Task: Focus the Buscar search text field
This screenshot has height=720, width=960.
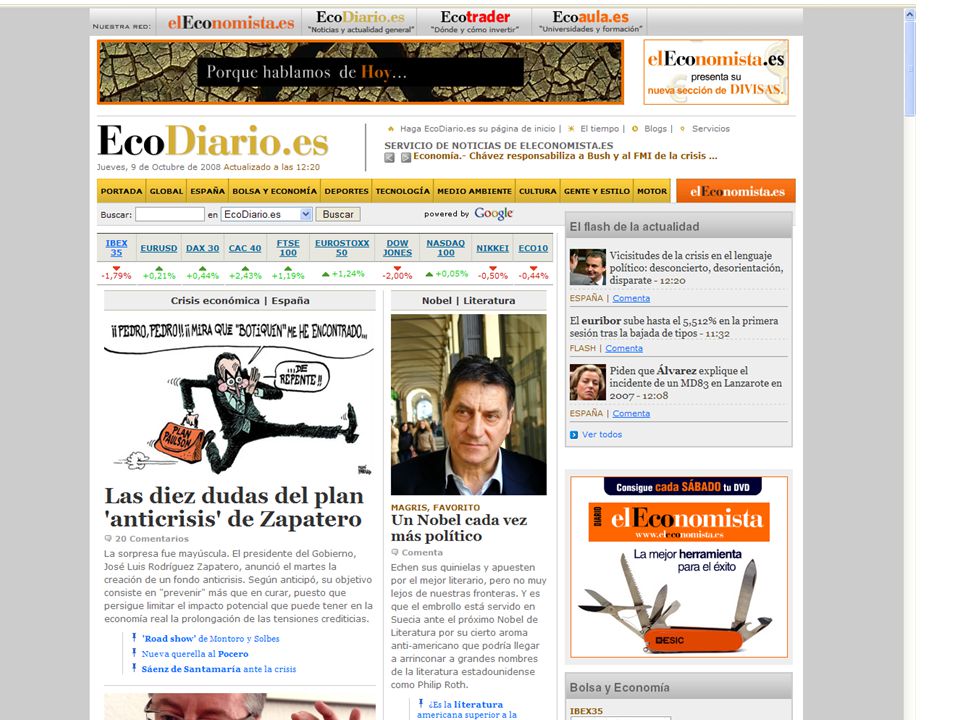Action: (x=170, y=214)
